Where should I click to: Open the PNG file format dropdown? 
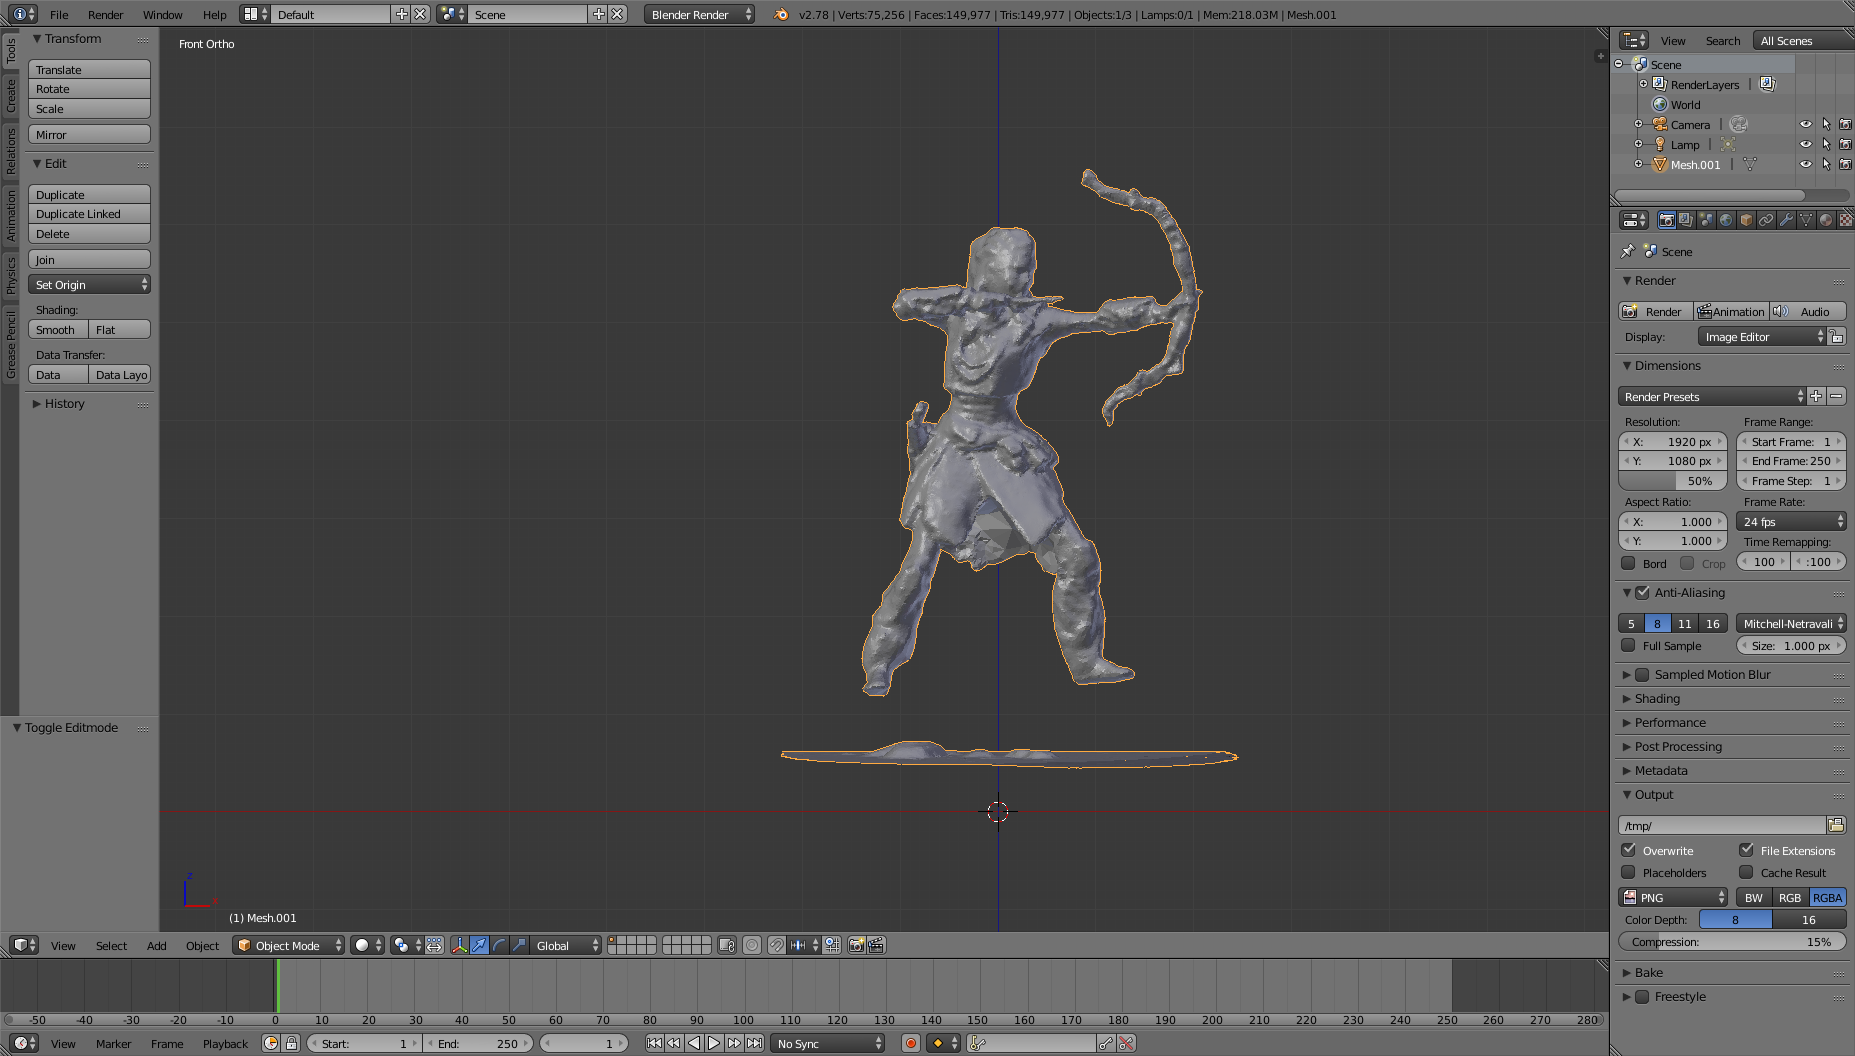pyautogui.click(x=1673, y=897)
